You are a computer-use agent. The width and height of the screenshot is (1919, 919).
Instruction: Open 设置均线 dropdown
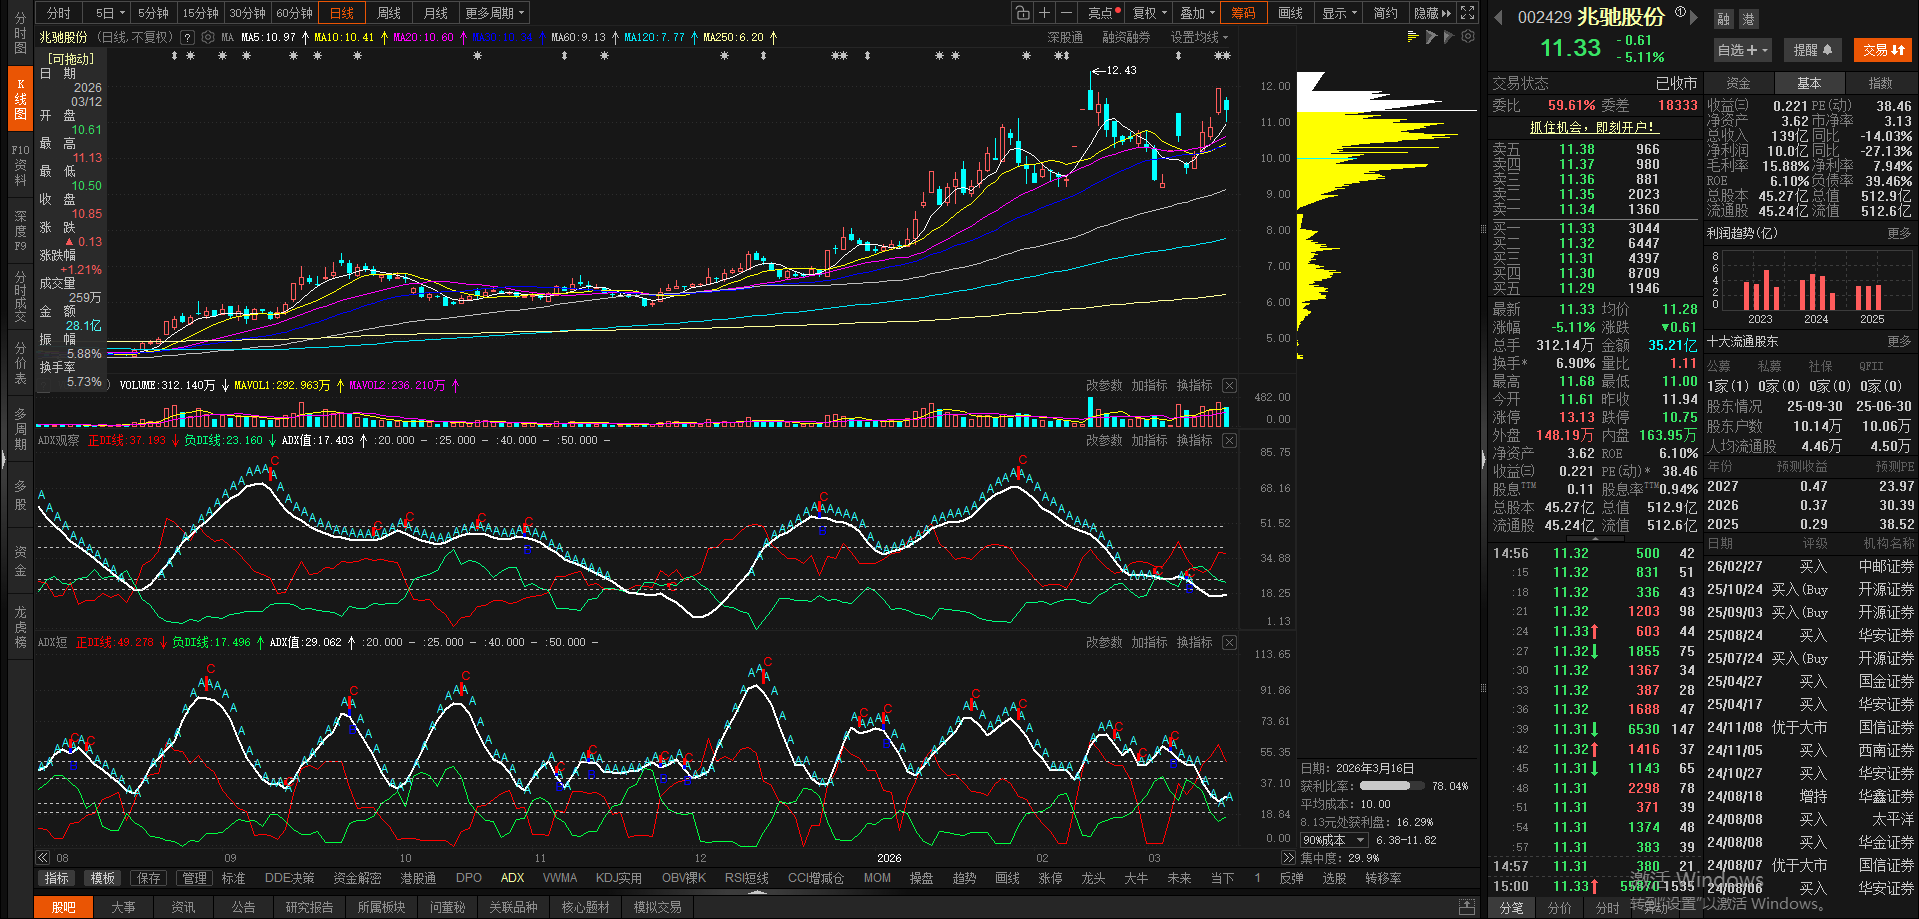point(1199,37)
